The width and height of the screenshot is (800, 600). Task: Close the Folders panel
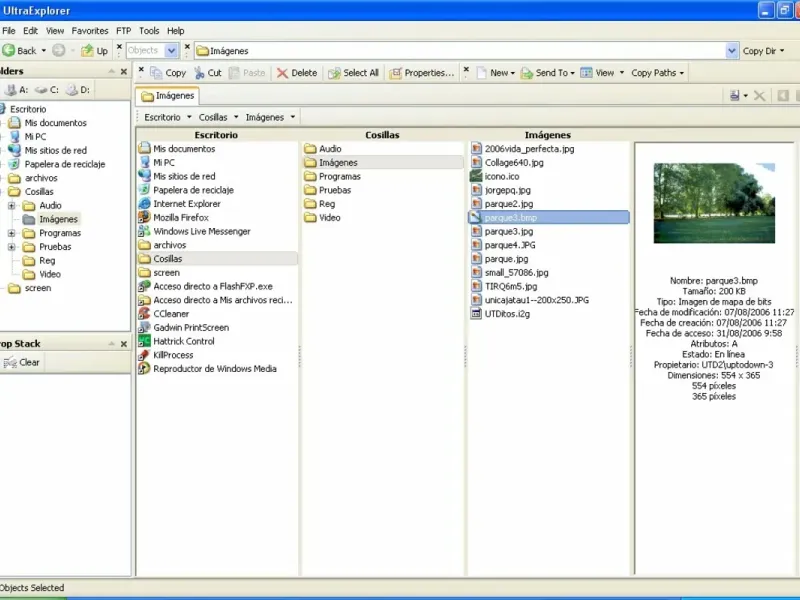tap(123, 71)
